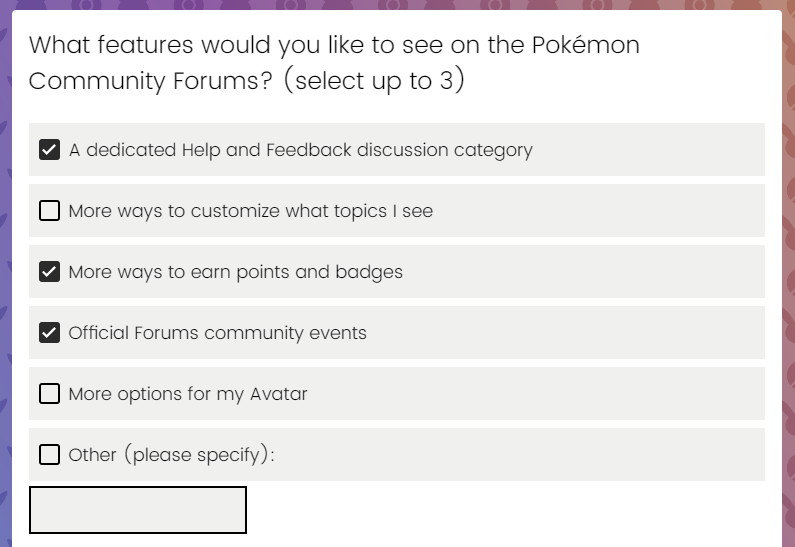This screenshot has width=795, height=547.
Task: Check the Other (please specify) box
Action: 49,454
